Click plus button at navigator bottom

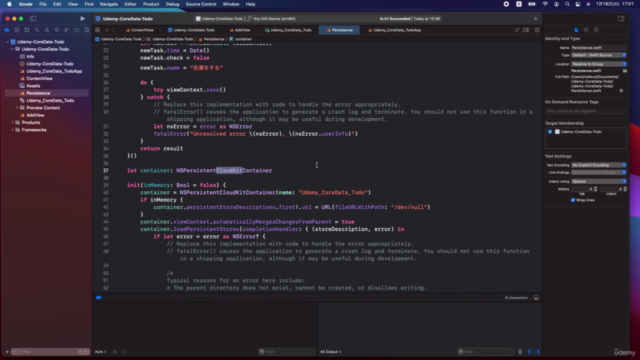(7, 351)
